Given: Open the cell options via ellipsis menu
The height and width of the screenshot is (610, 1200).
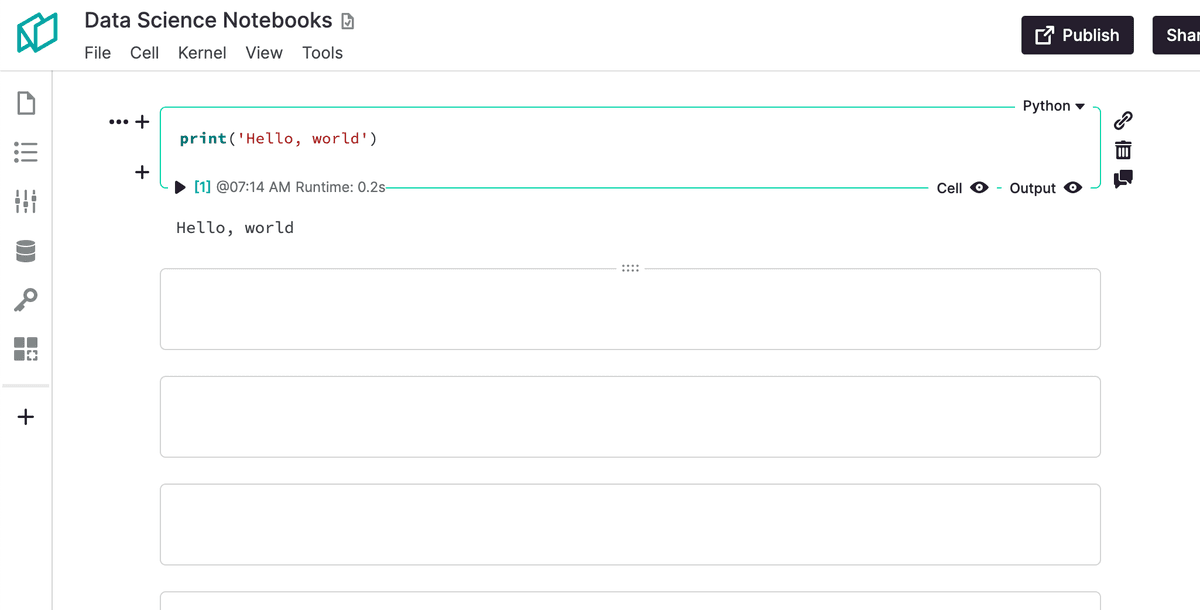Looking at the screenshot, I should pyautogui.click(x=117, y=121).
